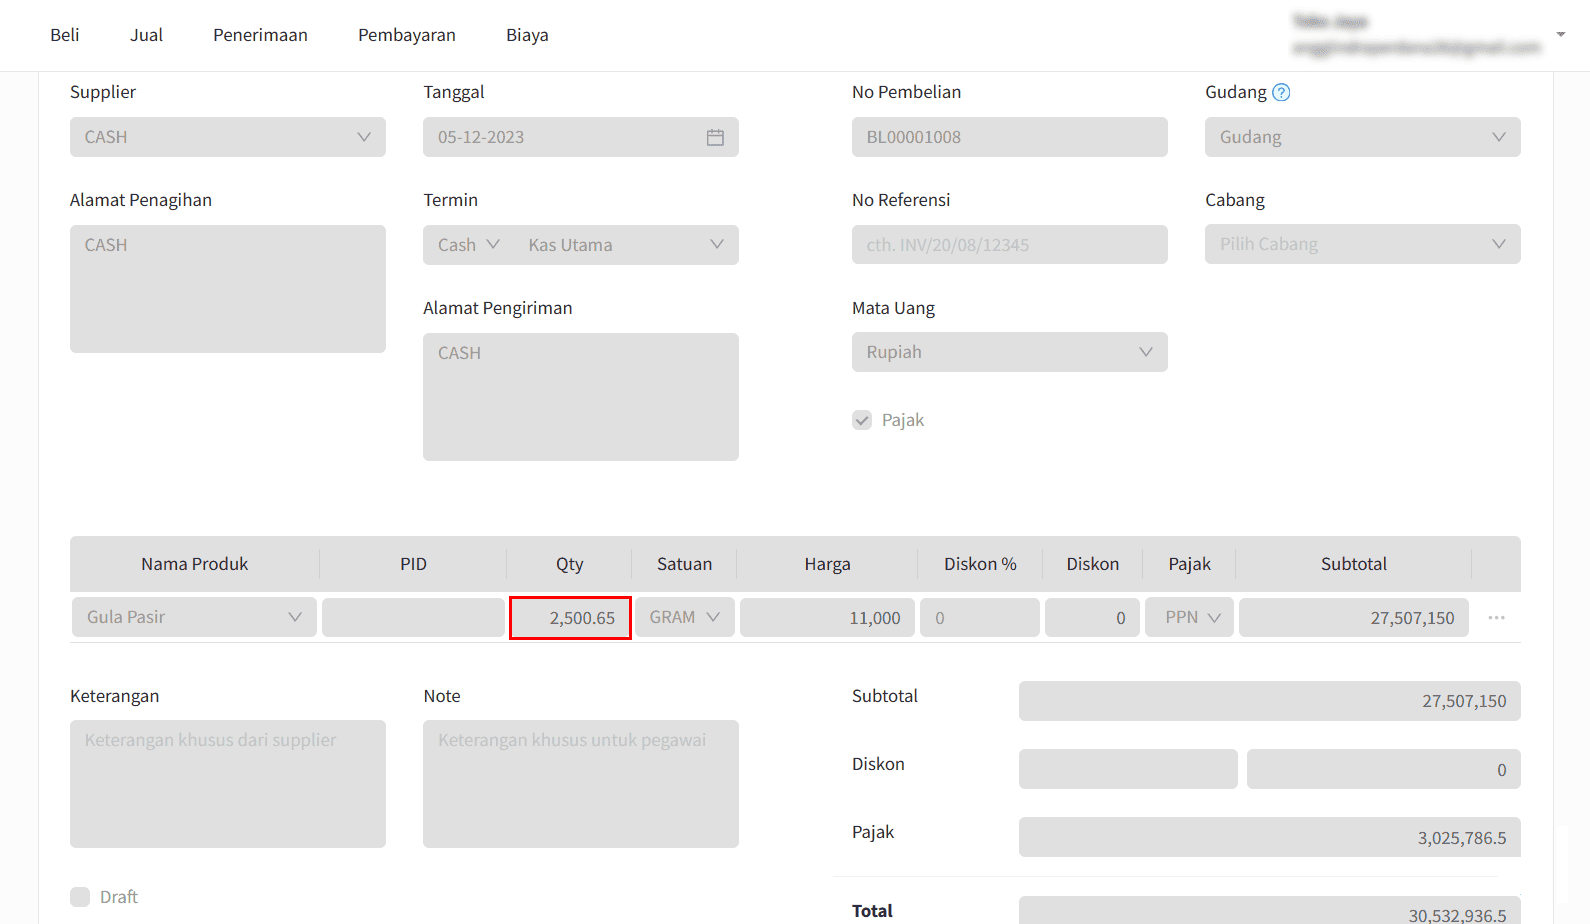Click the three-dot row options icon
The width and height of the screenshot is (1590, 924).
pyautogui.click(x=1496, y=618)
